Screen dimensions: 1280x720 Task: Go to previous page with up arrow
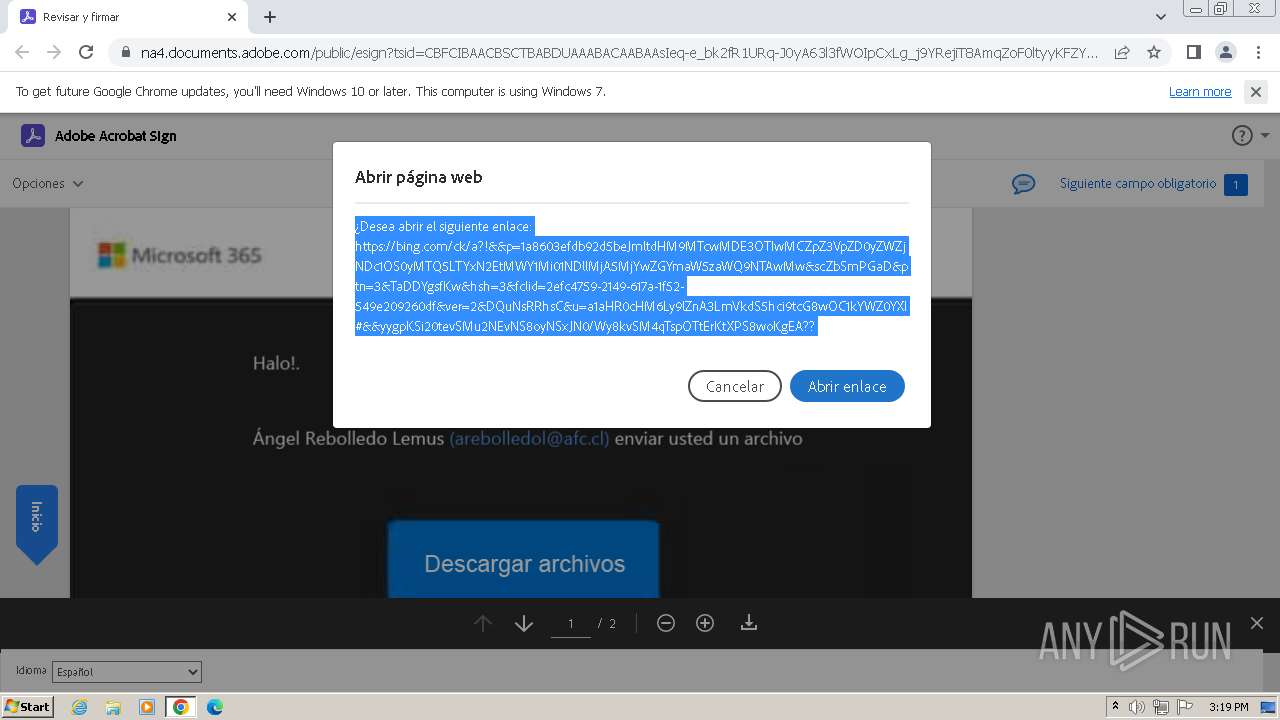[483, 623]
